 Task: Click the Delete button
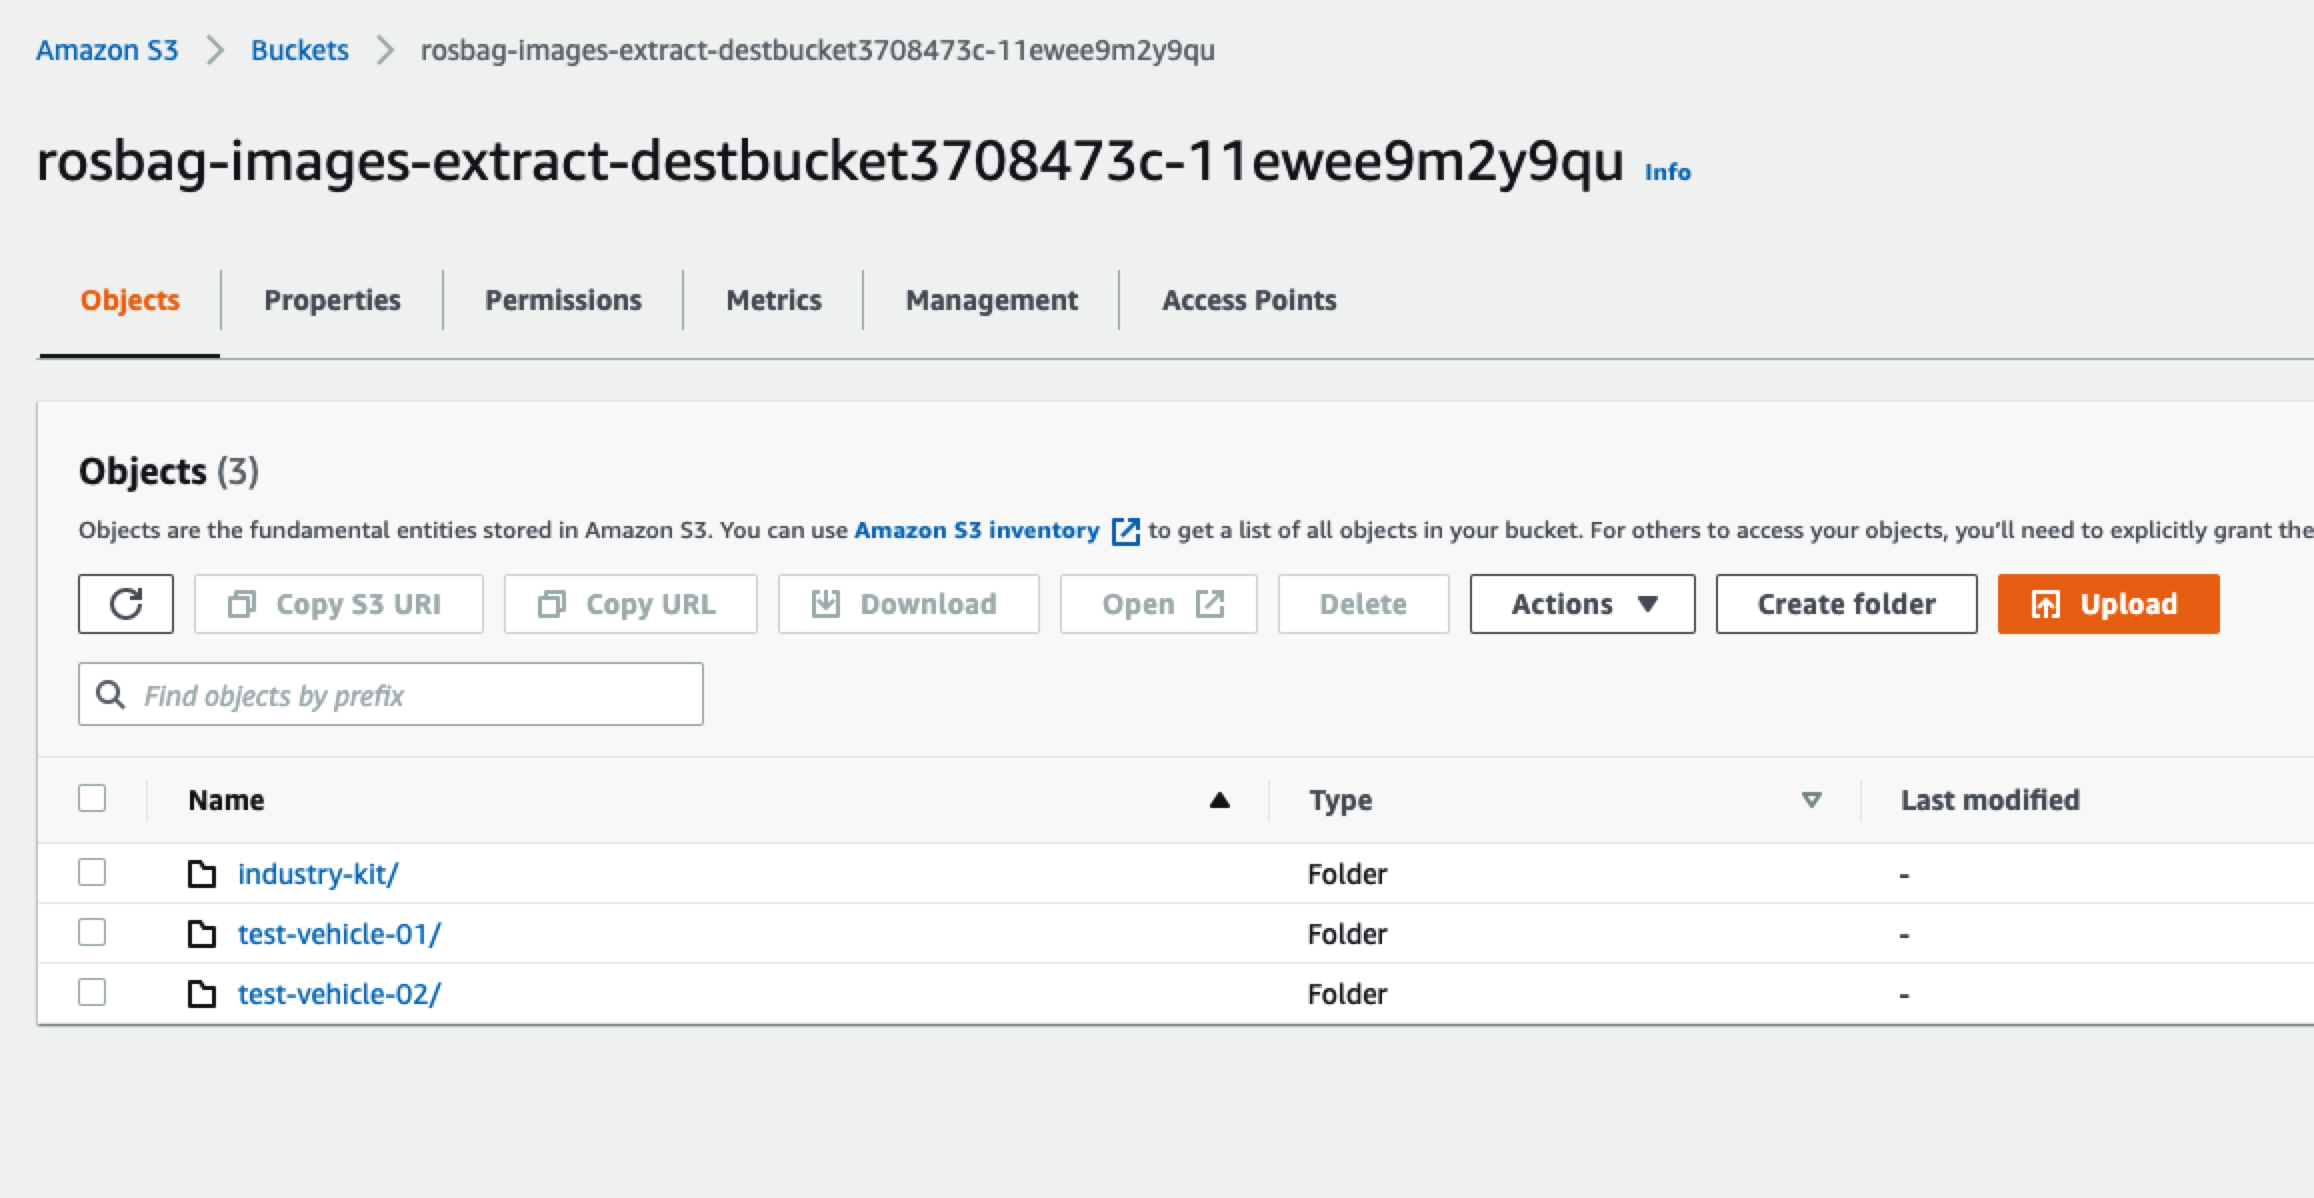(1364, 604)
